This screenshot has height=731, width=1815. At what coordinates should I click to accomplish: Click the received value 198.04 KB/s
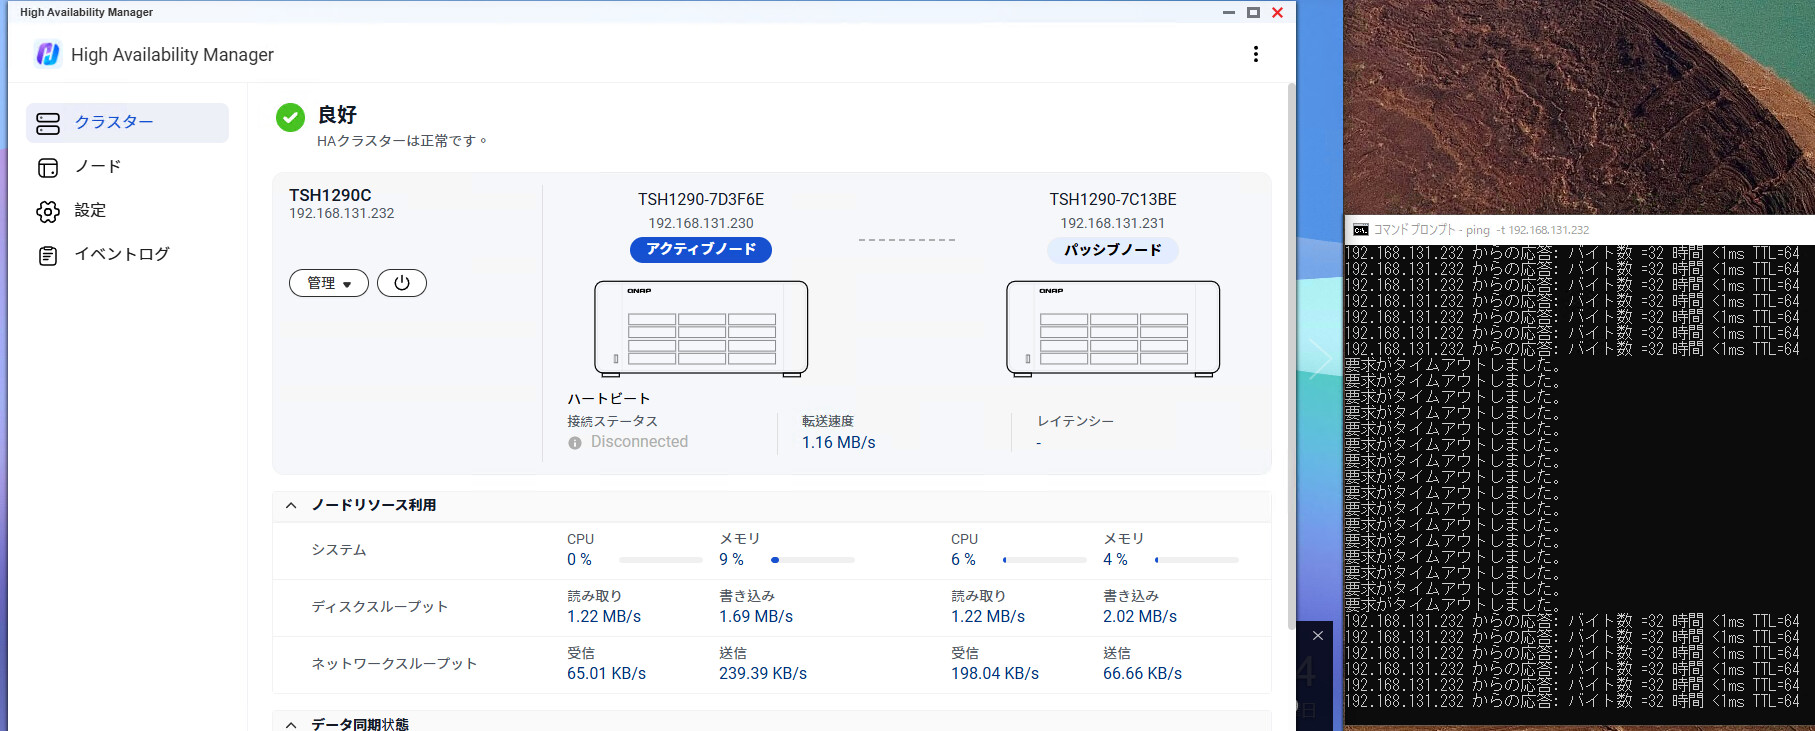pos(995,674)
